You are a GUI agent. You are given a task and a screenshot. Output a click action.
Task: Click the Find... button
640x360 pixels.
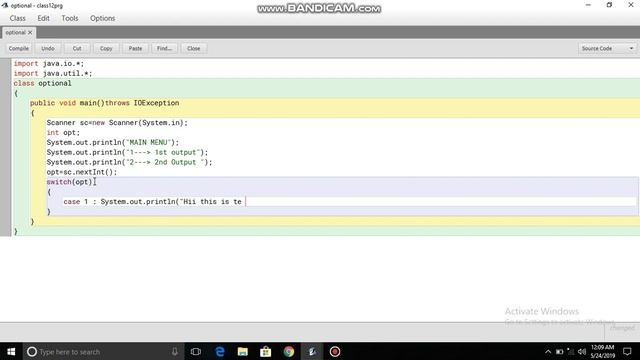tap(164, 48)
